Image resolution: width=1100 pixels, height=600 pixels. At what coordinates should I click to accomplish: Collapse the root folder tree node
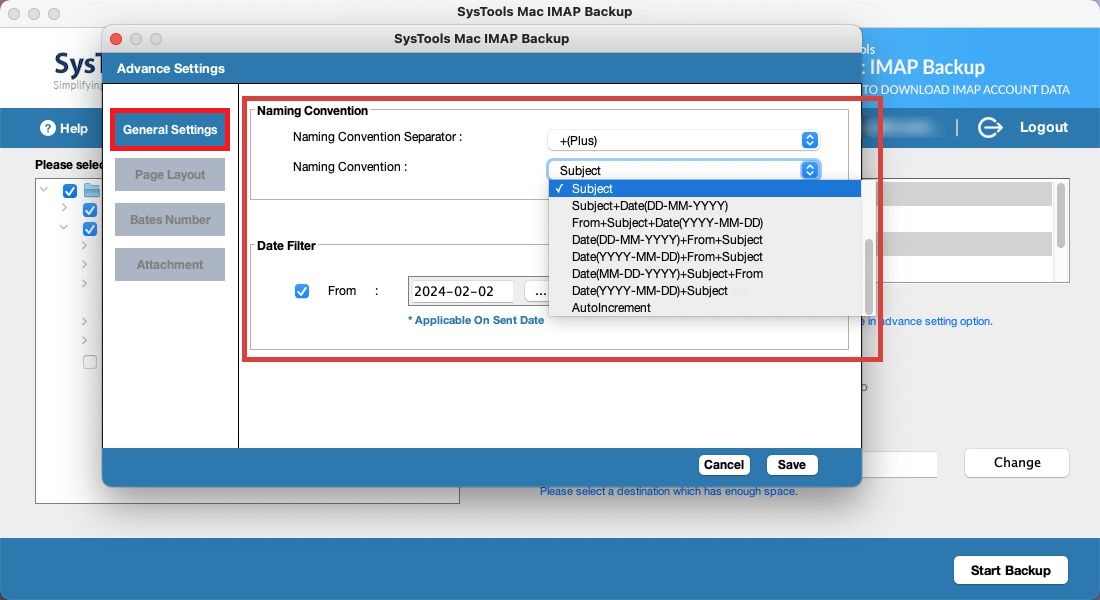(44, 189)
